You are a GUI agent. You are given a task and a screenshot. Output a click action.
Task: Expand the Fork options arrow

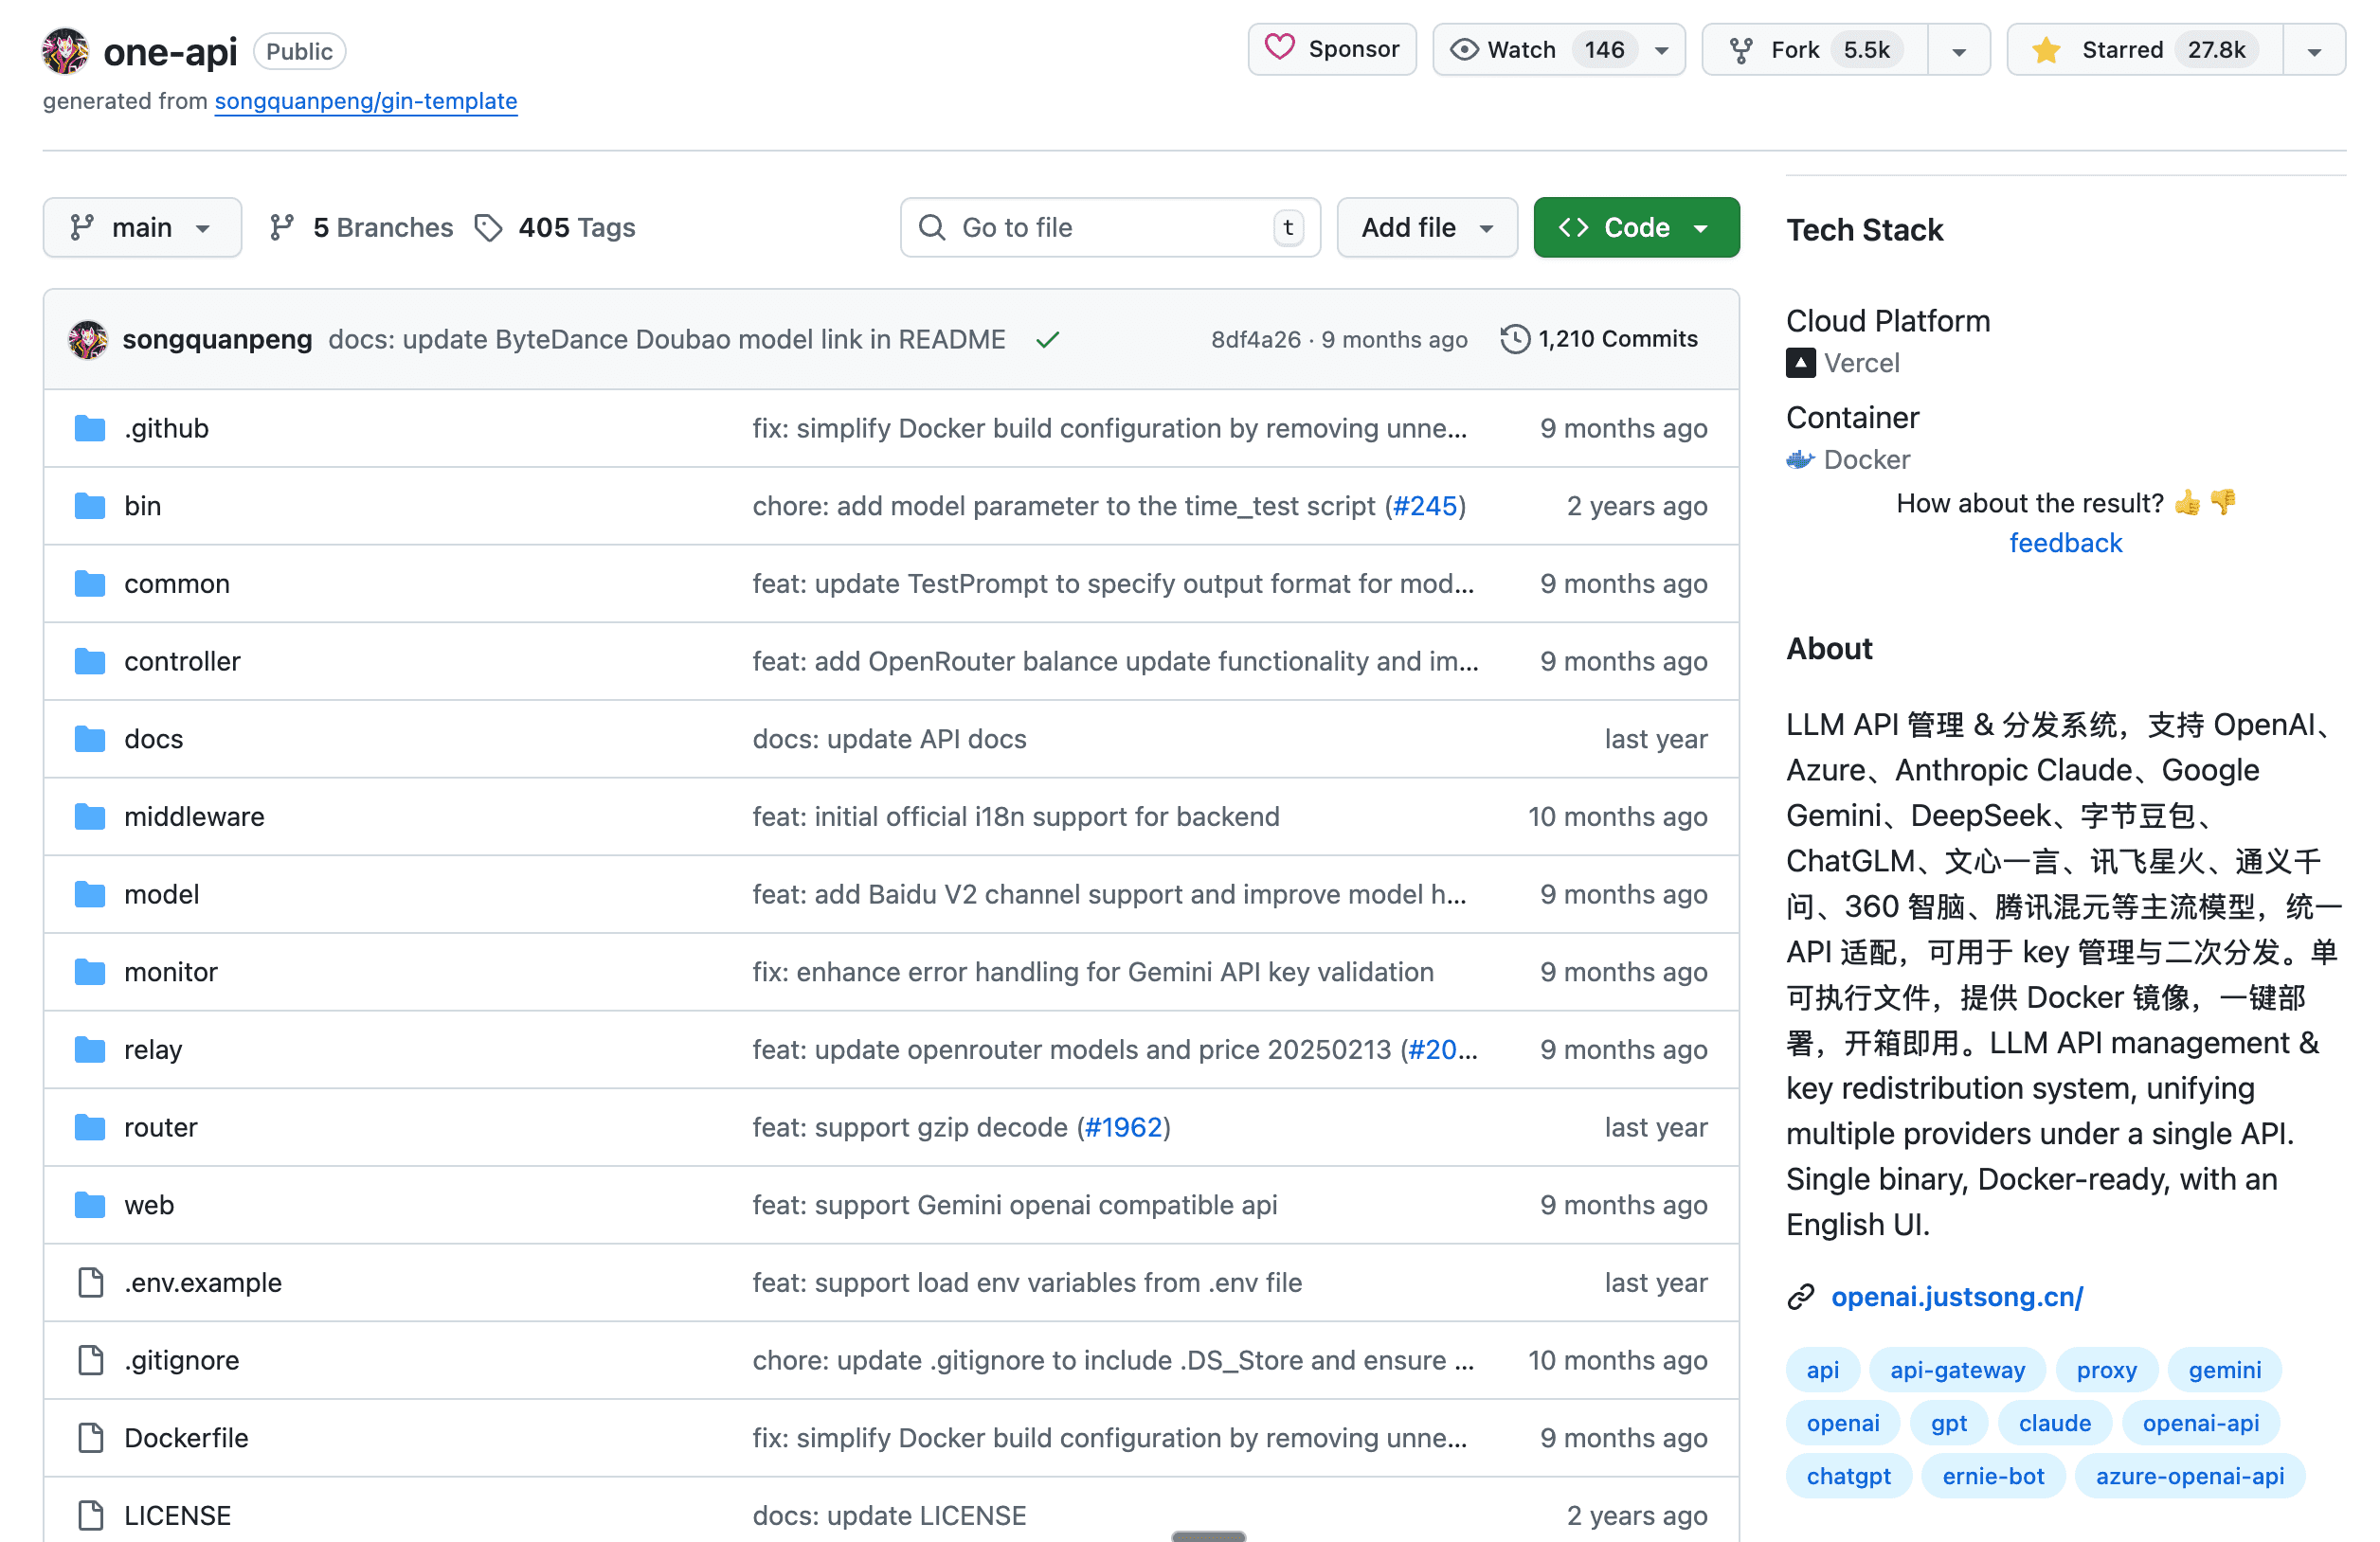[1958, 51]
